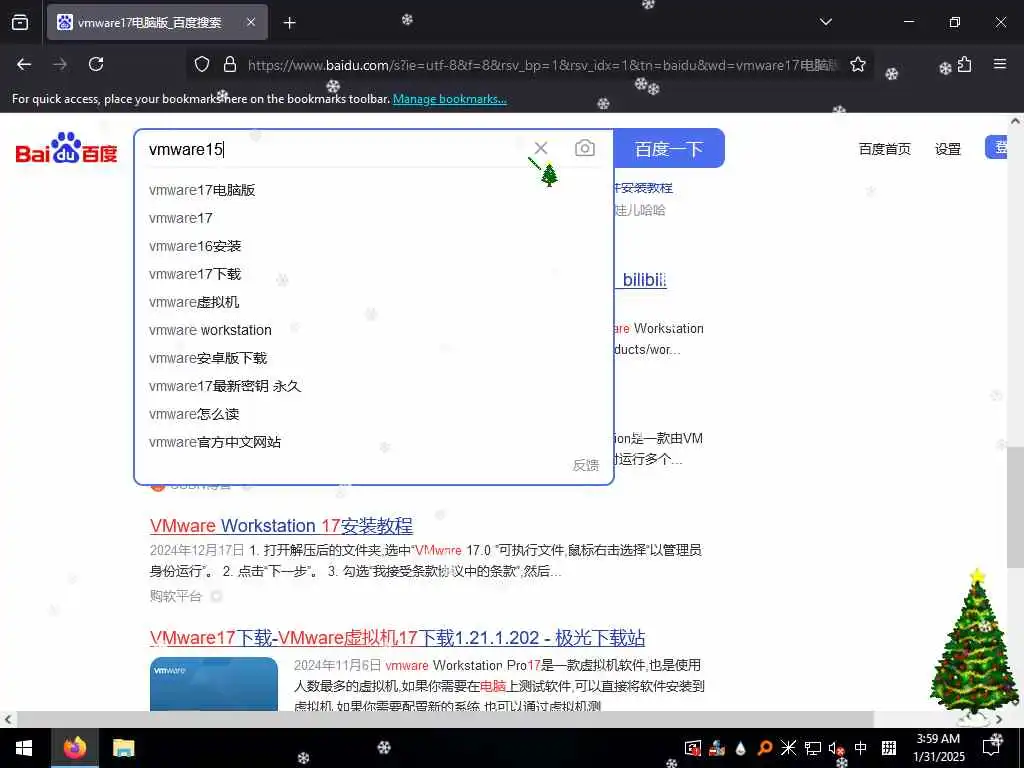Click the 反馈 feedback link
The width and height of the screenshot is (1024, 768).
(x=586, y=465)
